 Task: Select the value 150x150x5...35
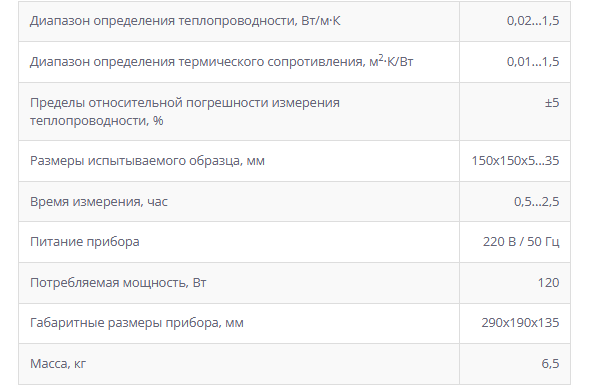515,161
